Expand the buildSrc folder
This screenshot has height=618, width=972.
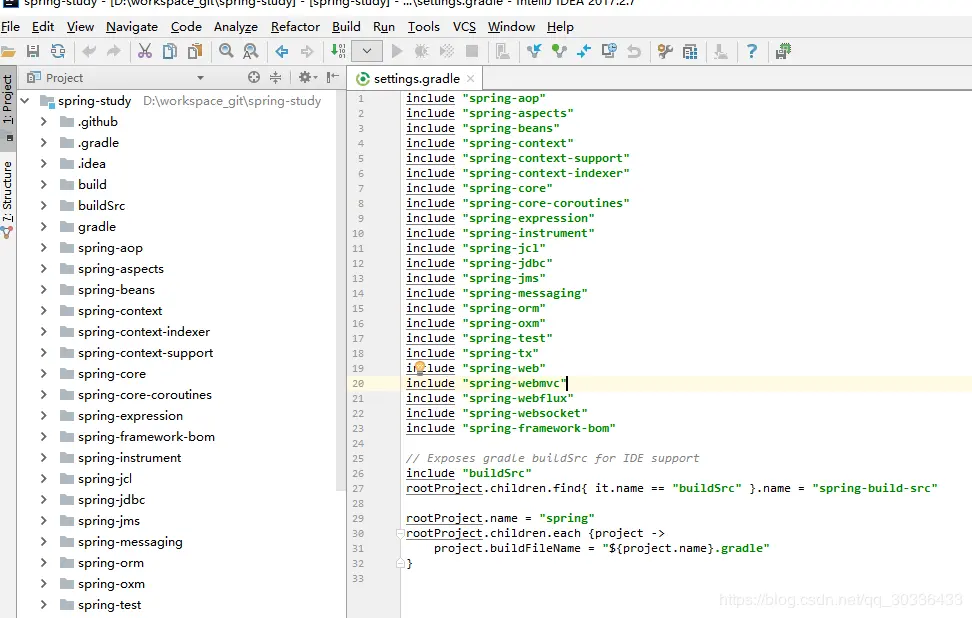[x=43, y=205]
